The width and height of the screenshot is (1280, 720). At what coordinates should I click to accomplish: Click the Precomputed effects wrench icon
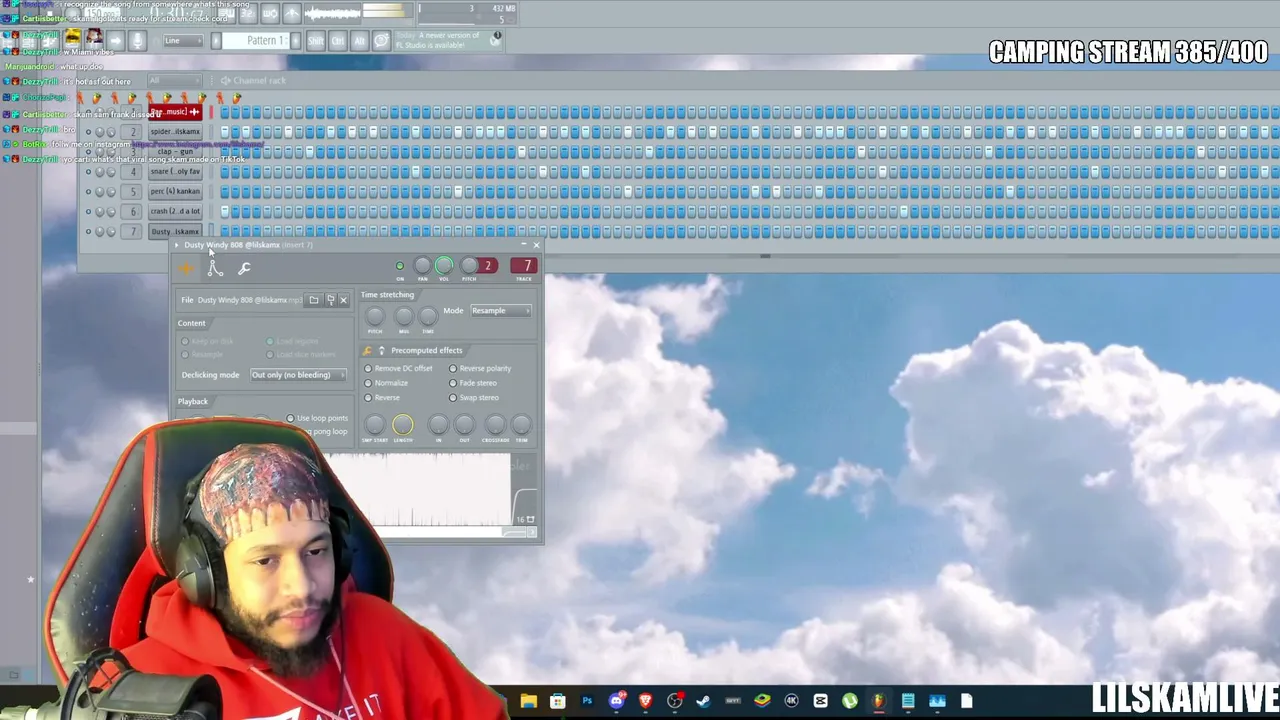(x=367, y=351)
